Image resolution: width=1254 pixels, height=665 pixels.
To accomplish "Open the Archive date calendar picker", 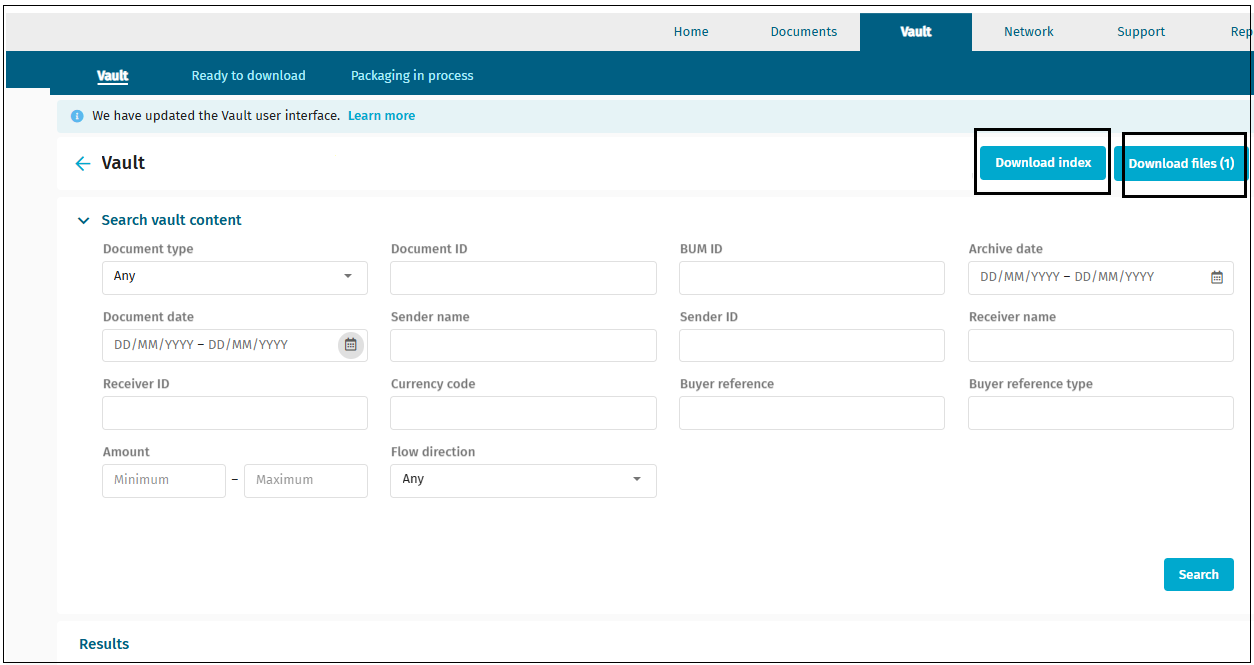I will (1216, 278).
